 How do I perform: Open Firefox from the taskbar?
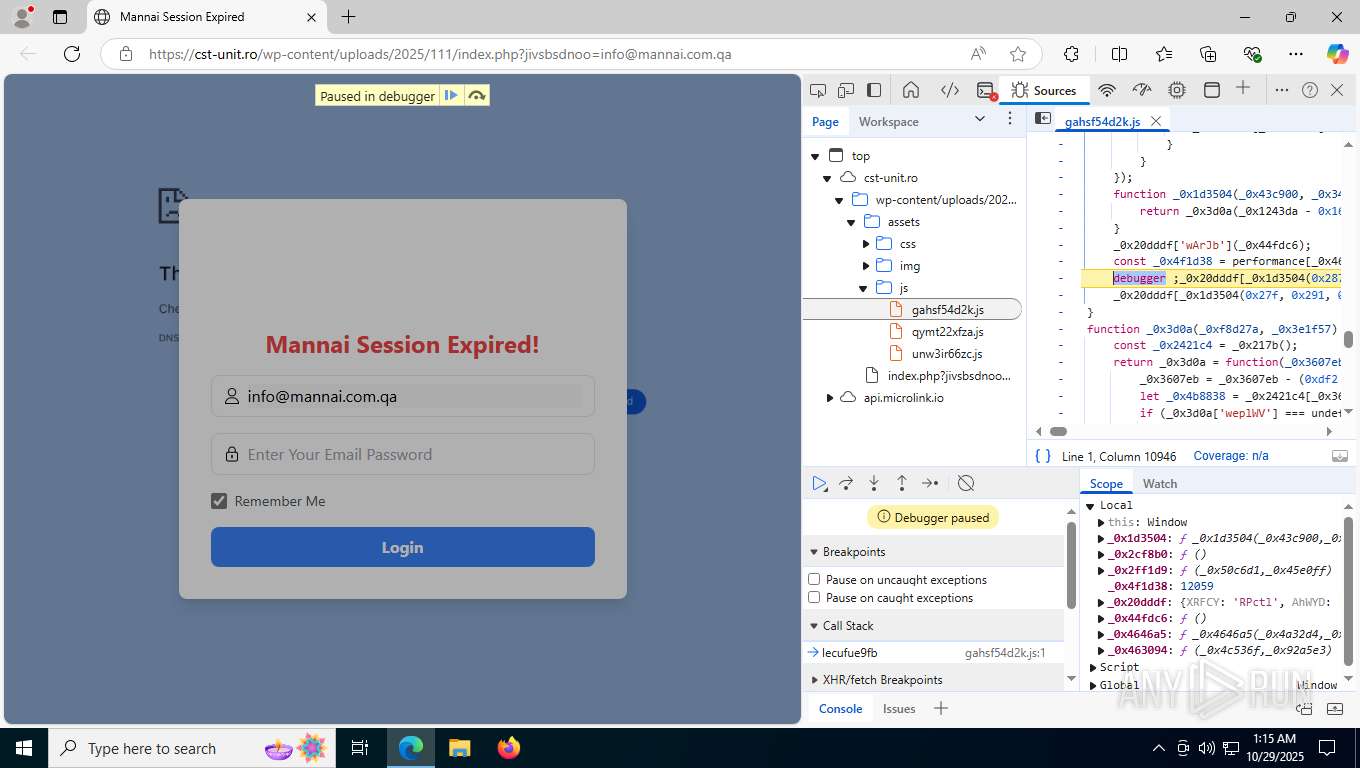tap(509, 748)
